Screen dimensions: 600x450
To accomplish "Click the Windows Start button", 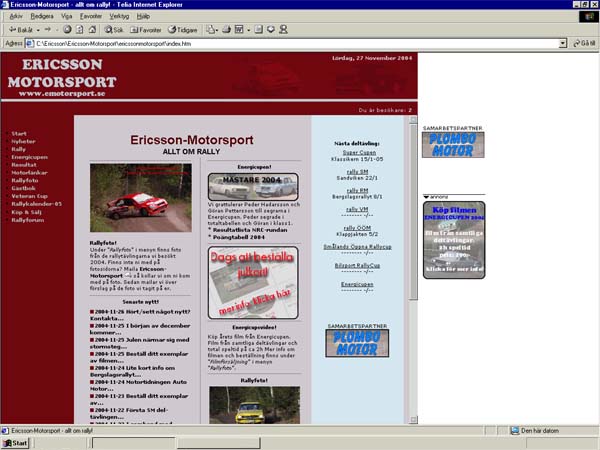I will [15, 443].
